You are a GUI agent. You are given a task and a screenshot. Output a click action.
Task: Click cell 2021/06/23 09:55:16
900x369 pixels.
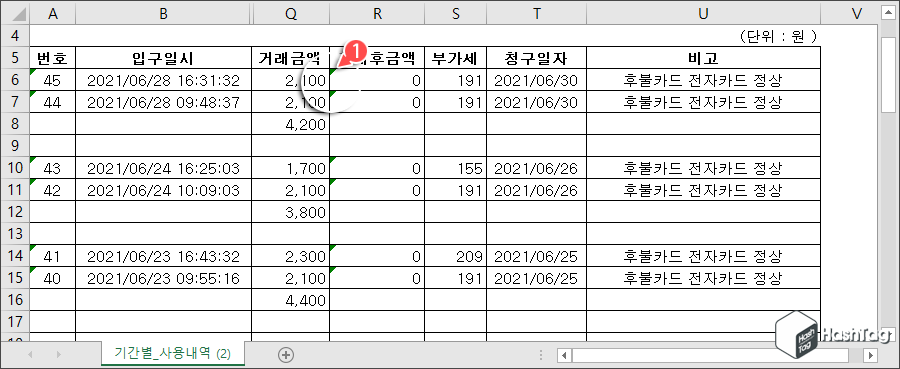pos(164,278)
